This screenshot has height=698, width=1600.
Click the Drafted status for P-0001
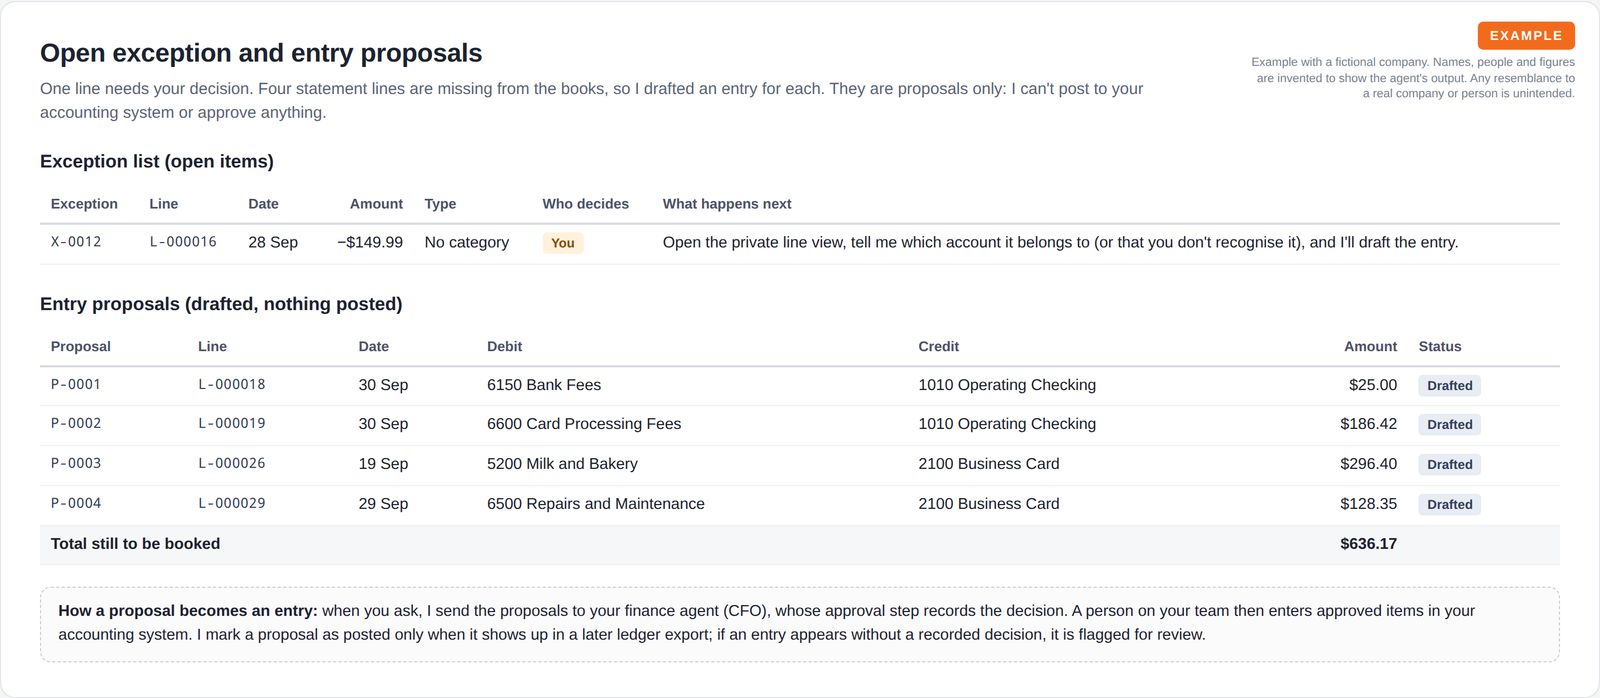point(1449,386)
